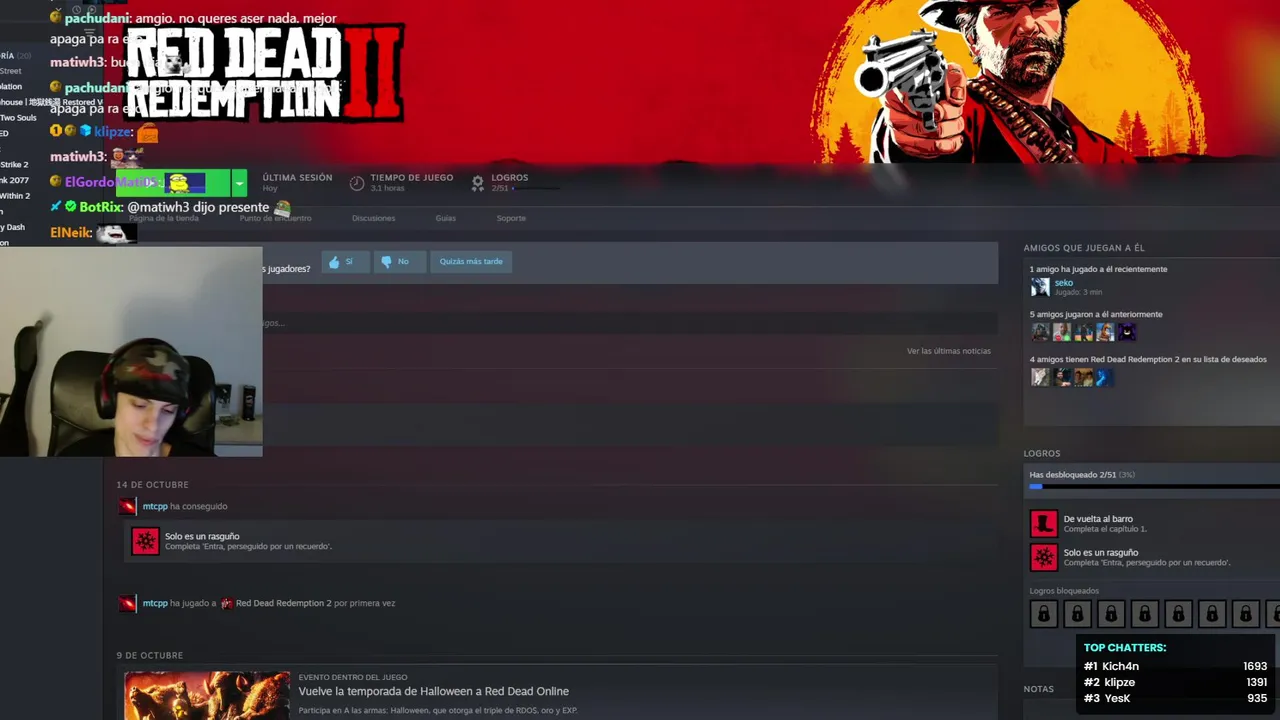Click the '9 DE OCTUBRE' date heading
1280x720 pixels.
[x=149, y=655]
